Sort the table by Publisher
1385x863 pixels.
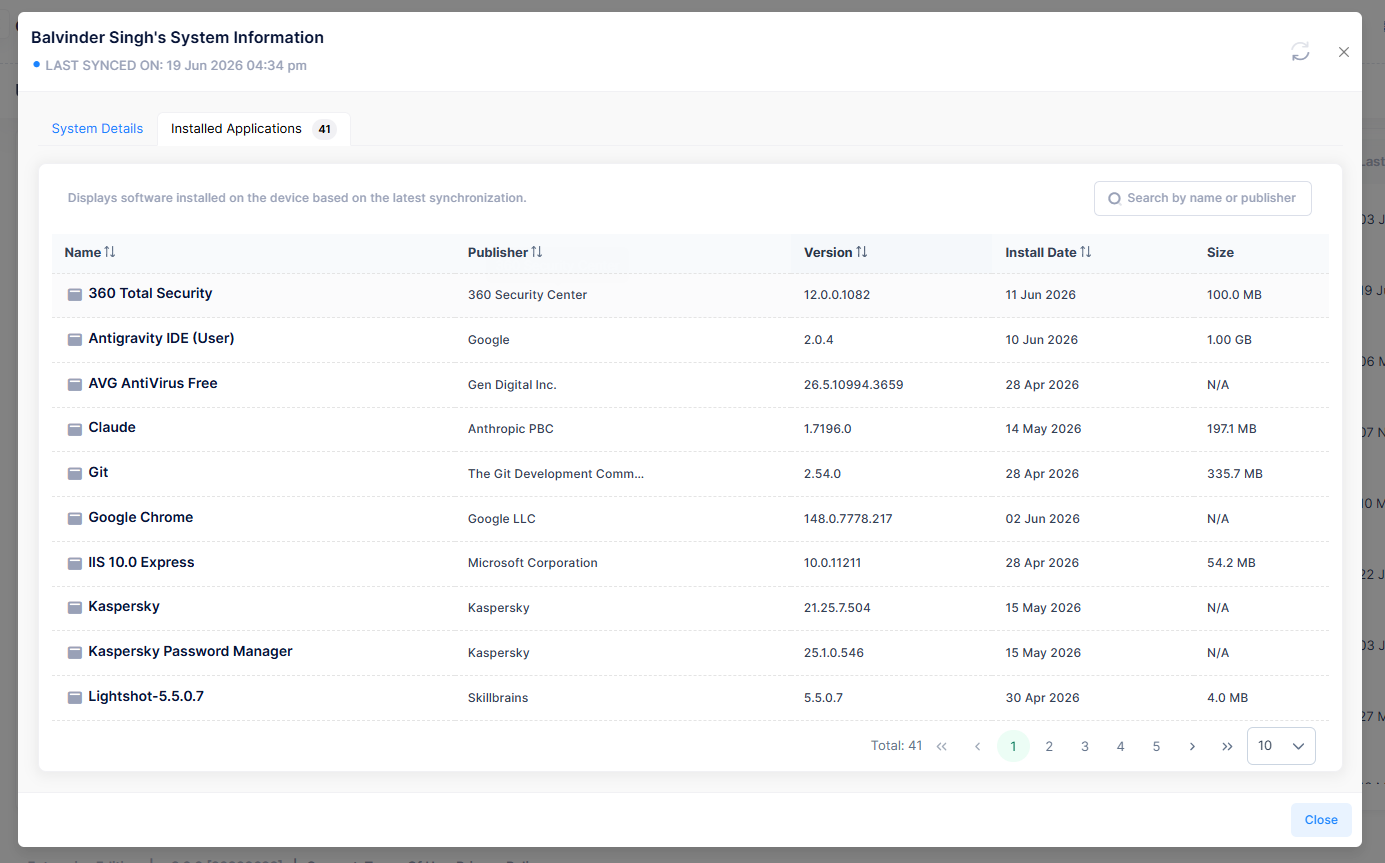(537, 252)
